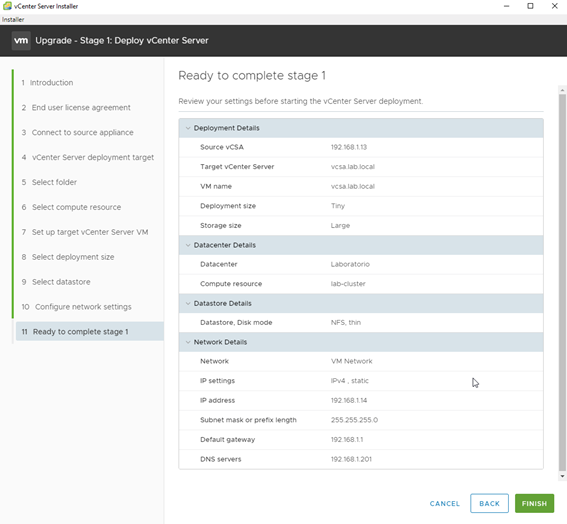
Task: Click the Review your settings description text
Action: (x=300, y=101)
